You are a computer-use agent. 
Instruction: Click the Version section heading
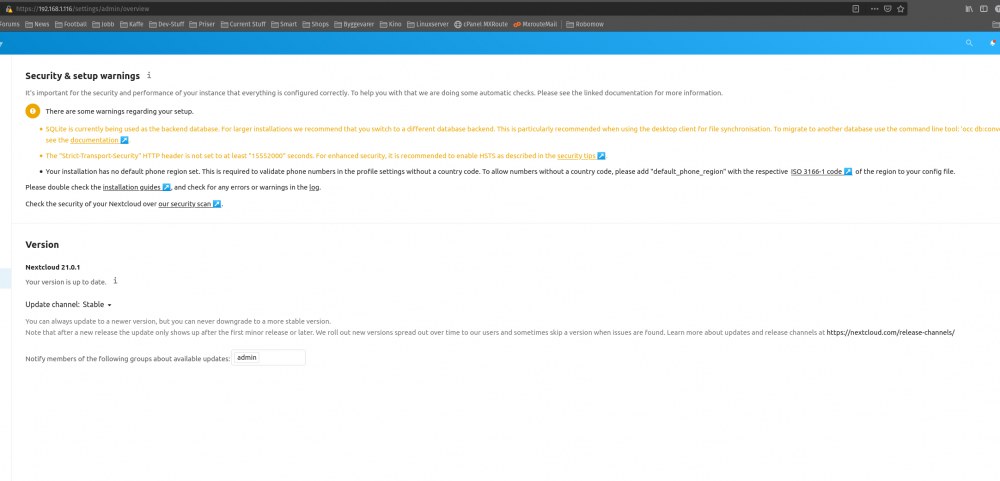click(42, 245)
